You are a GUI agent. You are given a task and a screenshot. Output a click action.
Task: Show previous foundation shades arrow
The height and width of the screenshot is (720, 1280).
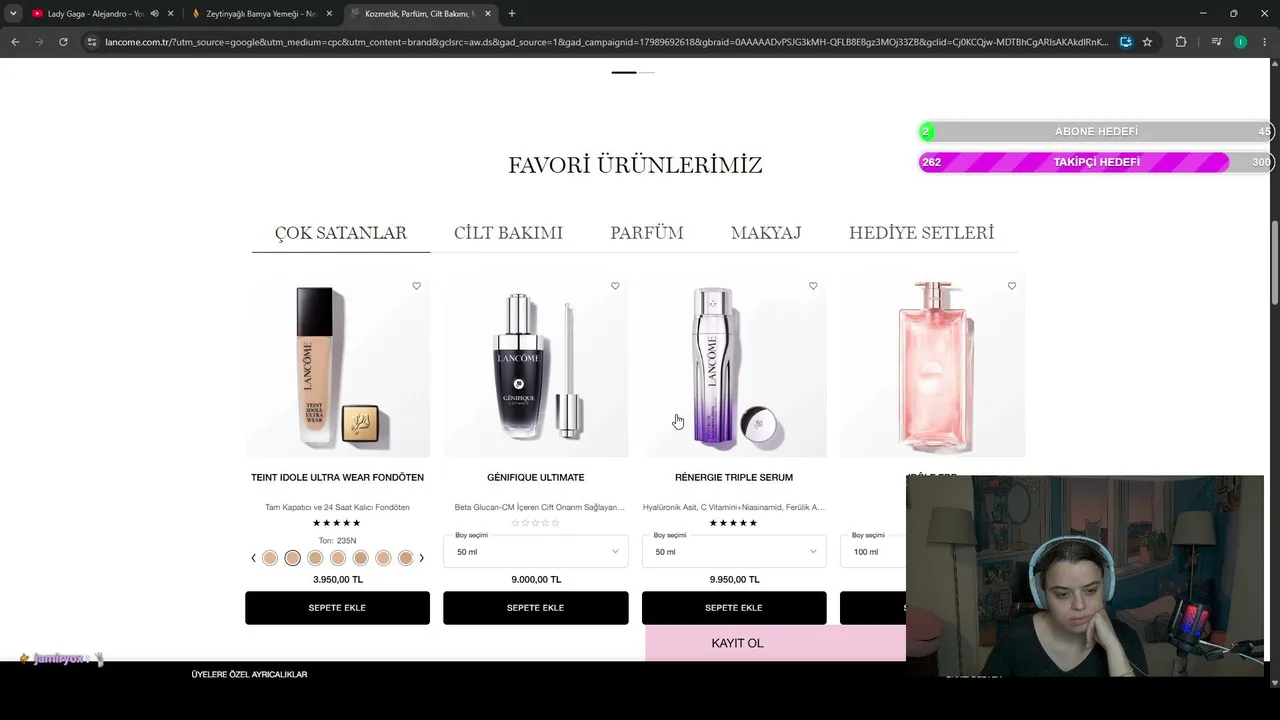tap(253, 558)
